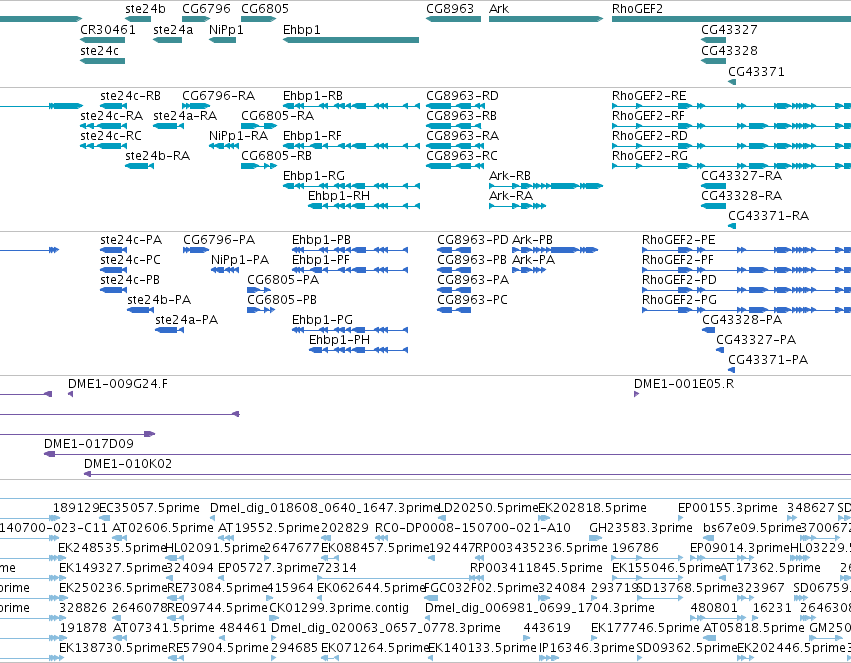Select transcript CG6796-RA label
Screen dimensions: 851x663
click(x=218, y=95)
